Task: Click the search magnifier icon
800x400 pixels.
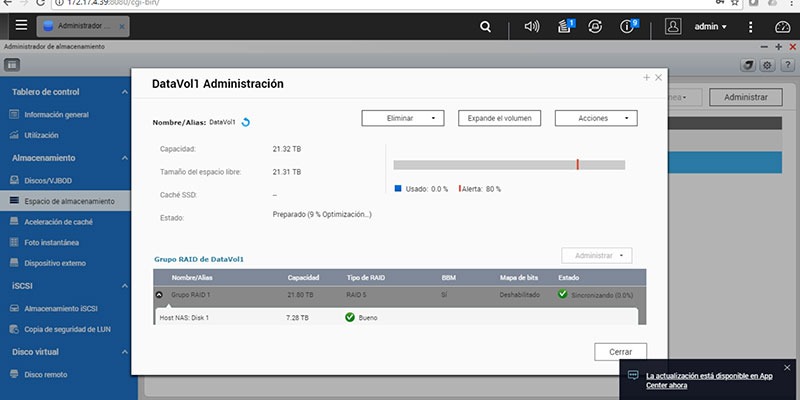Action: tap(485, 27)
